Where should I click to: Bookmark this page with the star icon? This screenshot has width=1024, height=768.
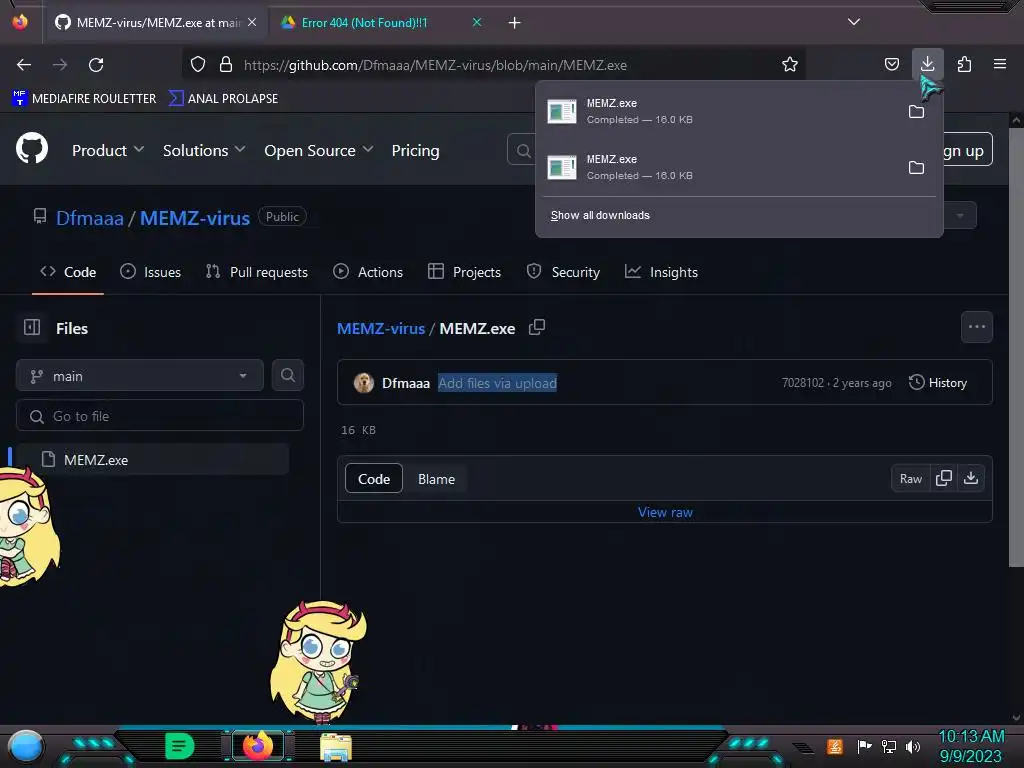[790, 64]
